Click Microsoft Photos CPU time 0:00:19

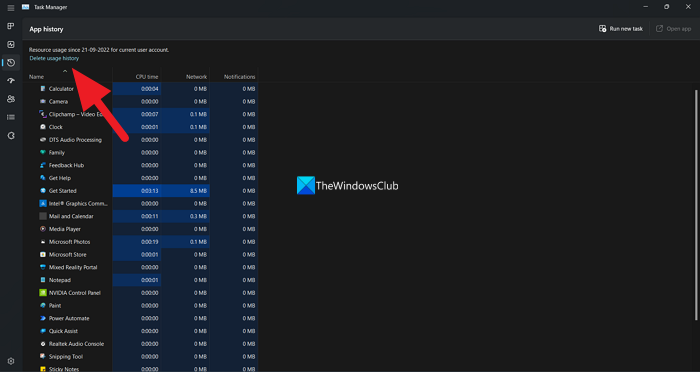coord(137,242)
